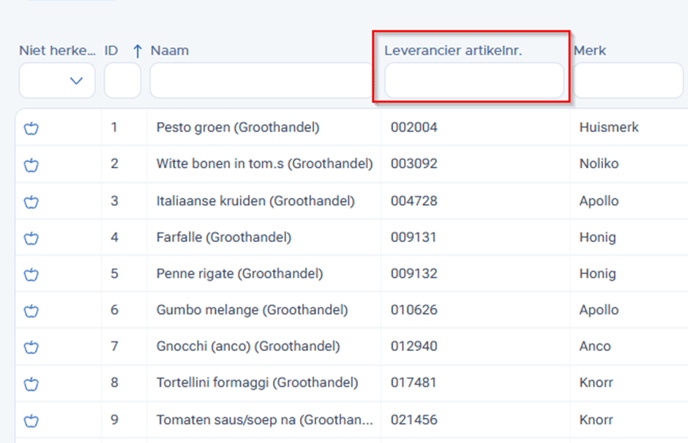Image resolution: width=688 pixels, height=443 pixels.
Task: Sort by the Merk column header
Action: click(590, 50)
